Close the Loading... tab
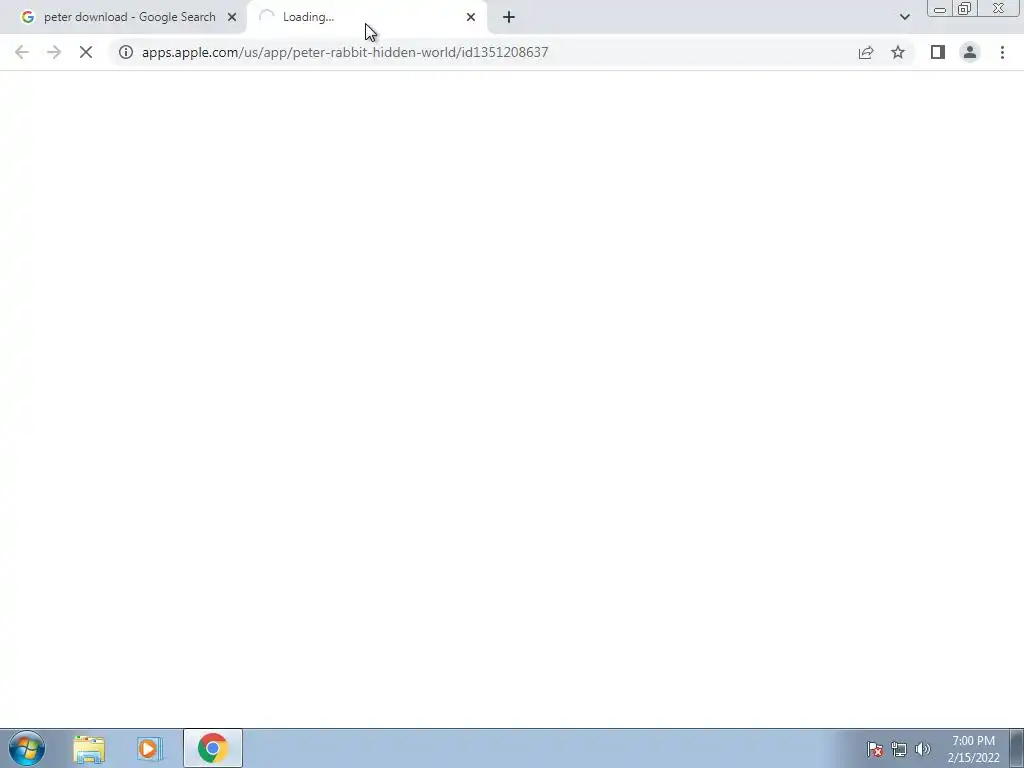Screen dimensions: 1024x768 471,17
